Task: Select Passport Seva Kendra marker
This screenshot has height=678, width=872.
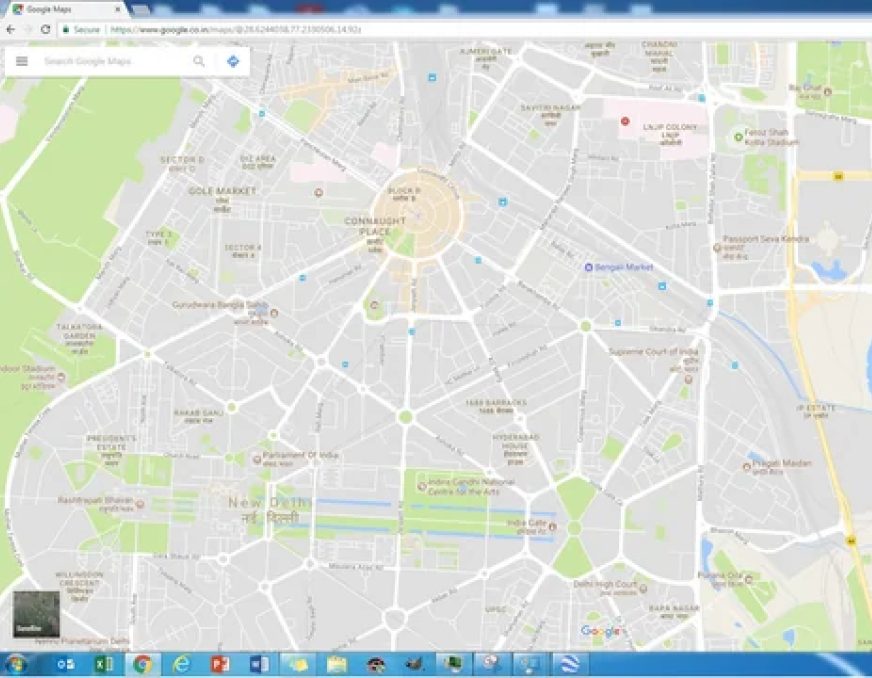Action: tap(717, 248)
